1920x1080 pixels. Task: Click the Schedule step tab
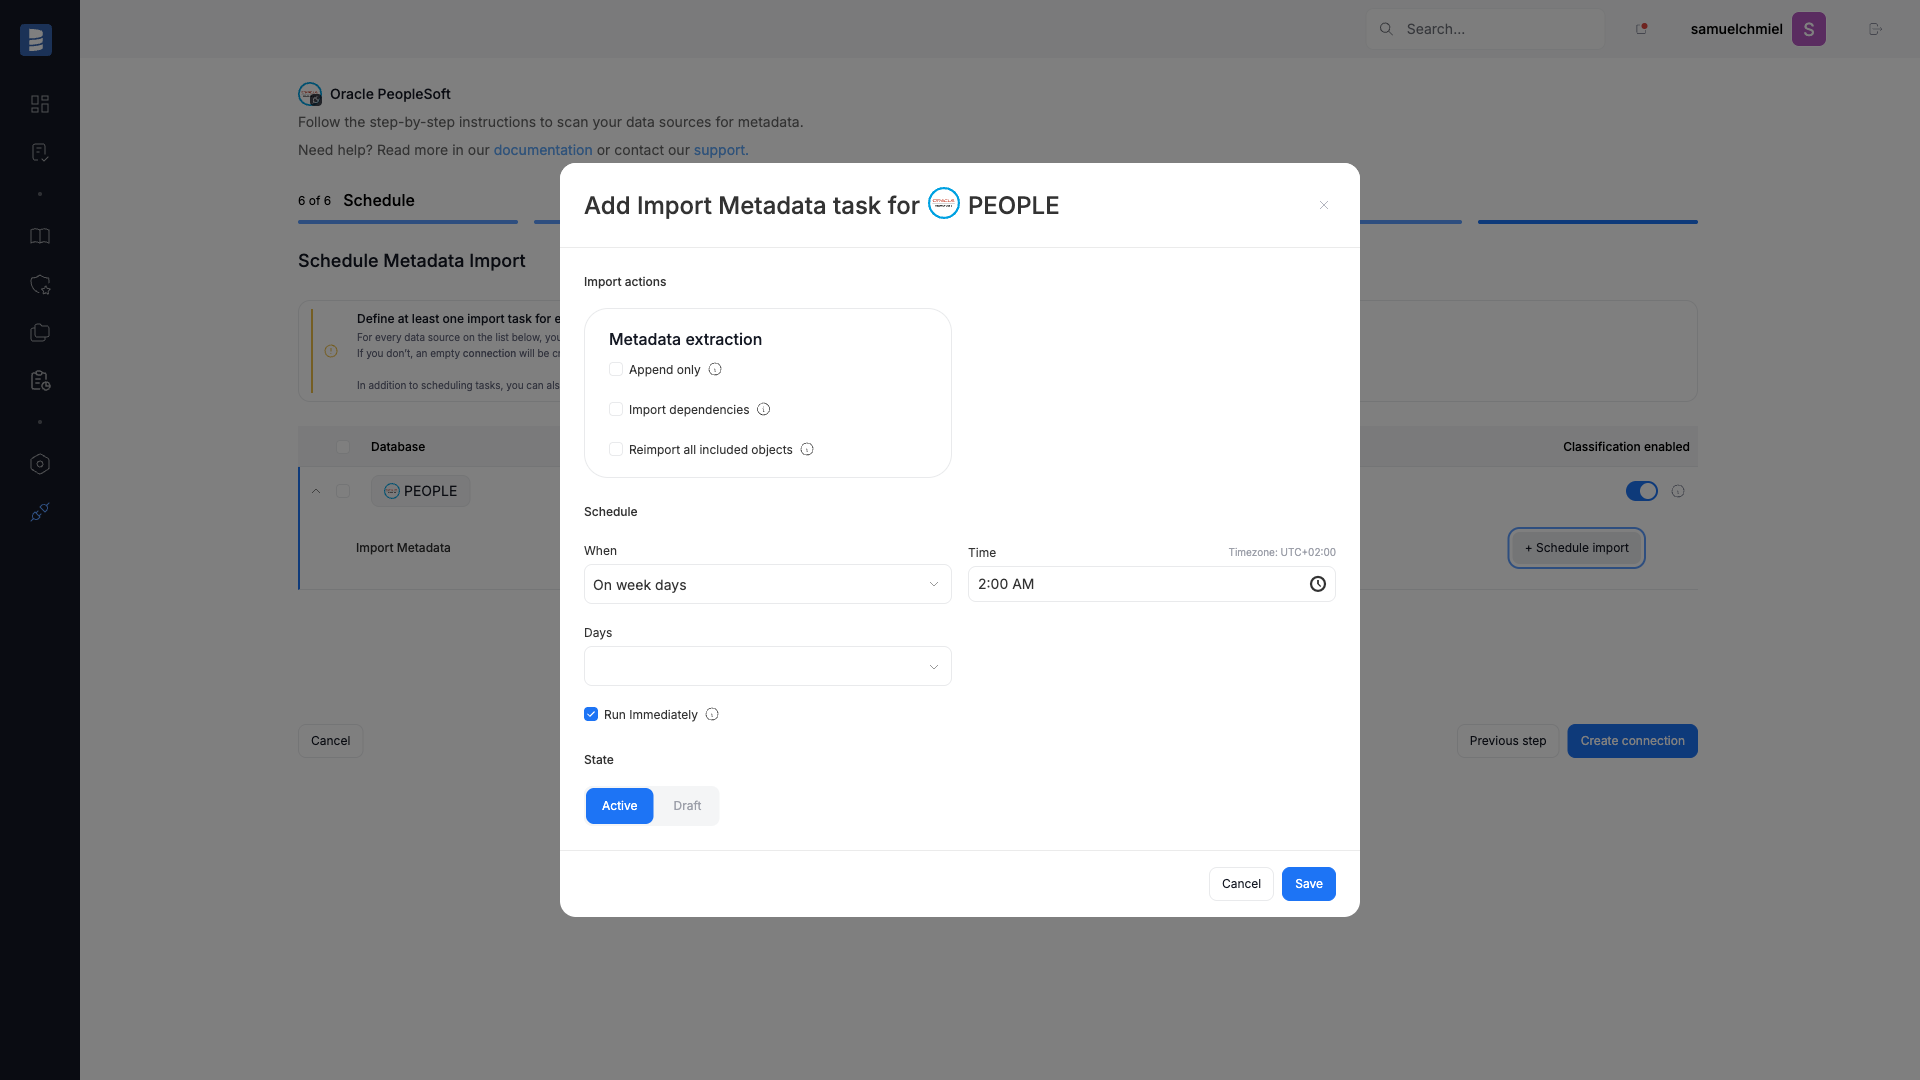[379, 200]
